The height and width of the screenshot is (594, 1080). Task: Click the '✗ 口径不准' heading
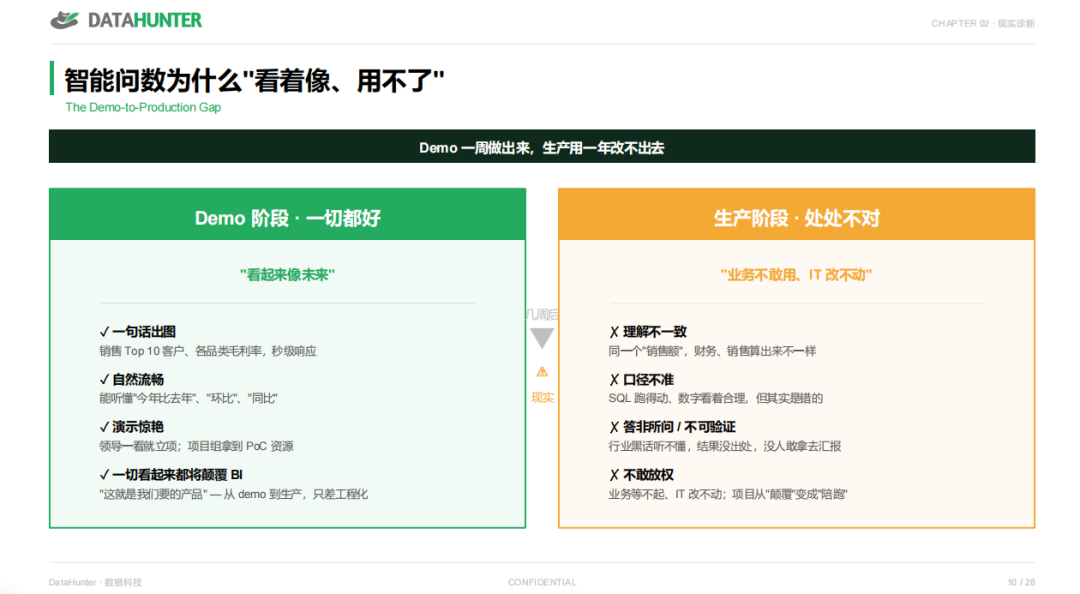pos(641,380)
